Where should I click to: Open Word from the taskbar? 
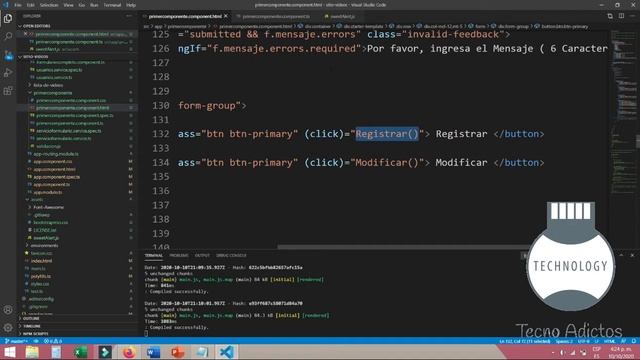(x=153, y=352)
